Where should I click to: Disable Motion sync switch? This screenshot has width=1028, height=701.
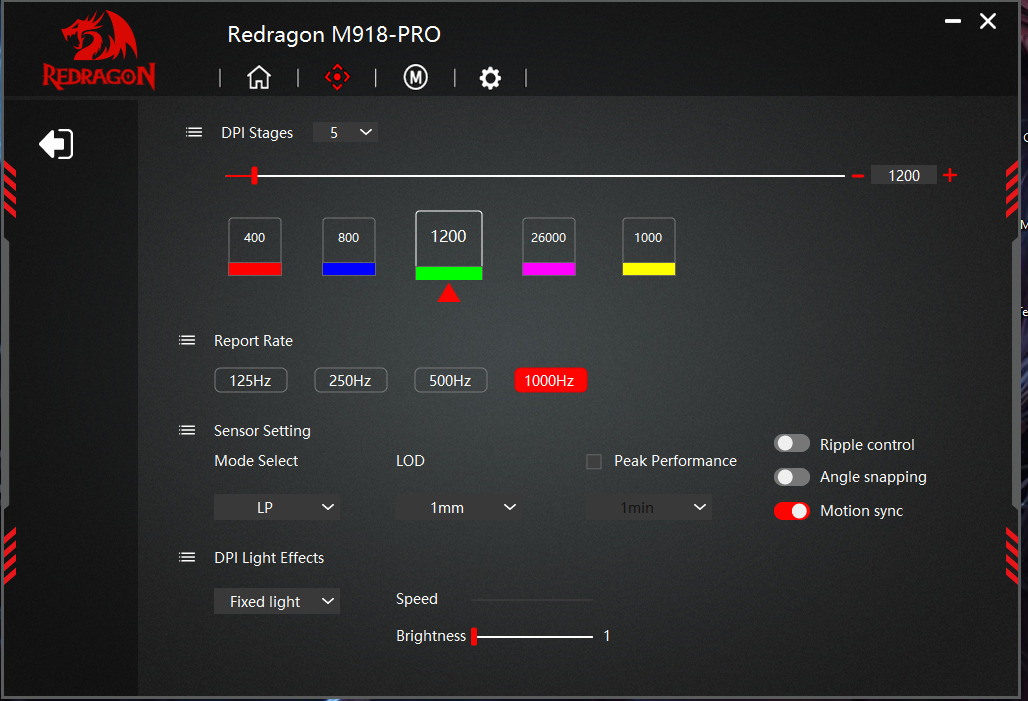[792, 511]
